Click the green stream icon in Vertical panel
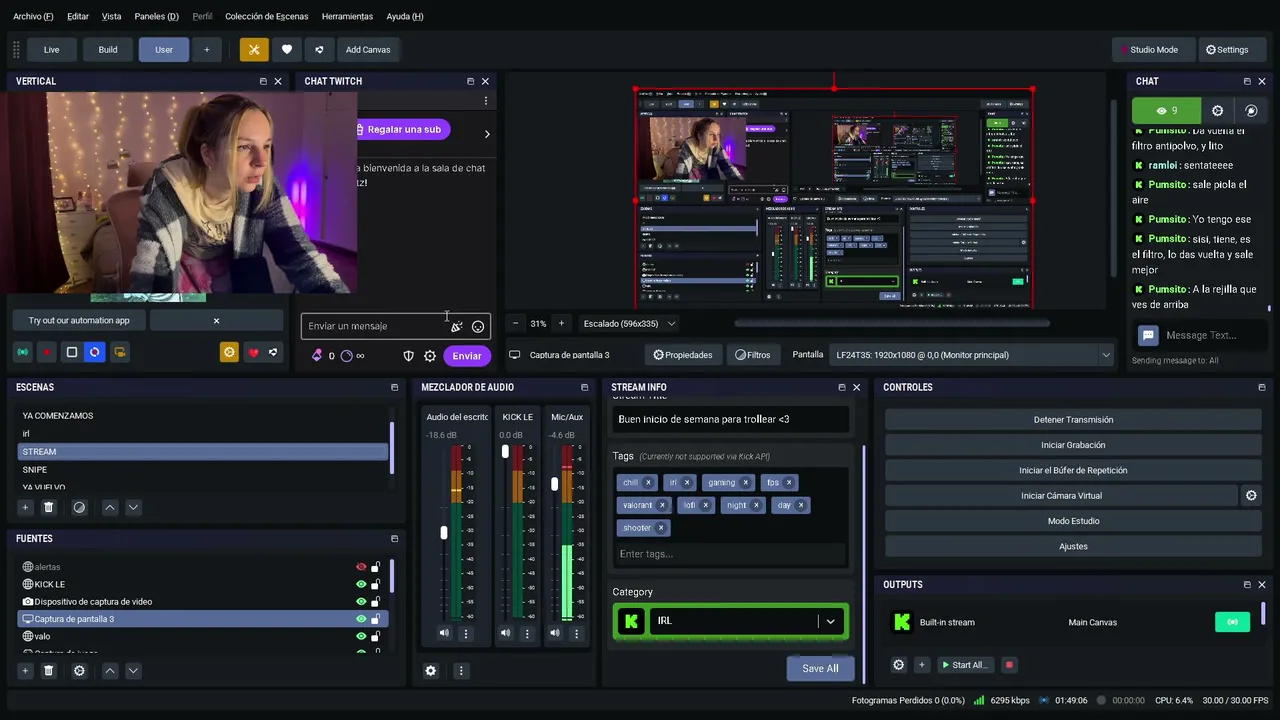 point(22,352)
